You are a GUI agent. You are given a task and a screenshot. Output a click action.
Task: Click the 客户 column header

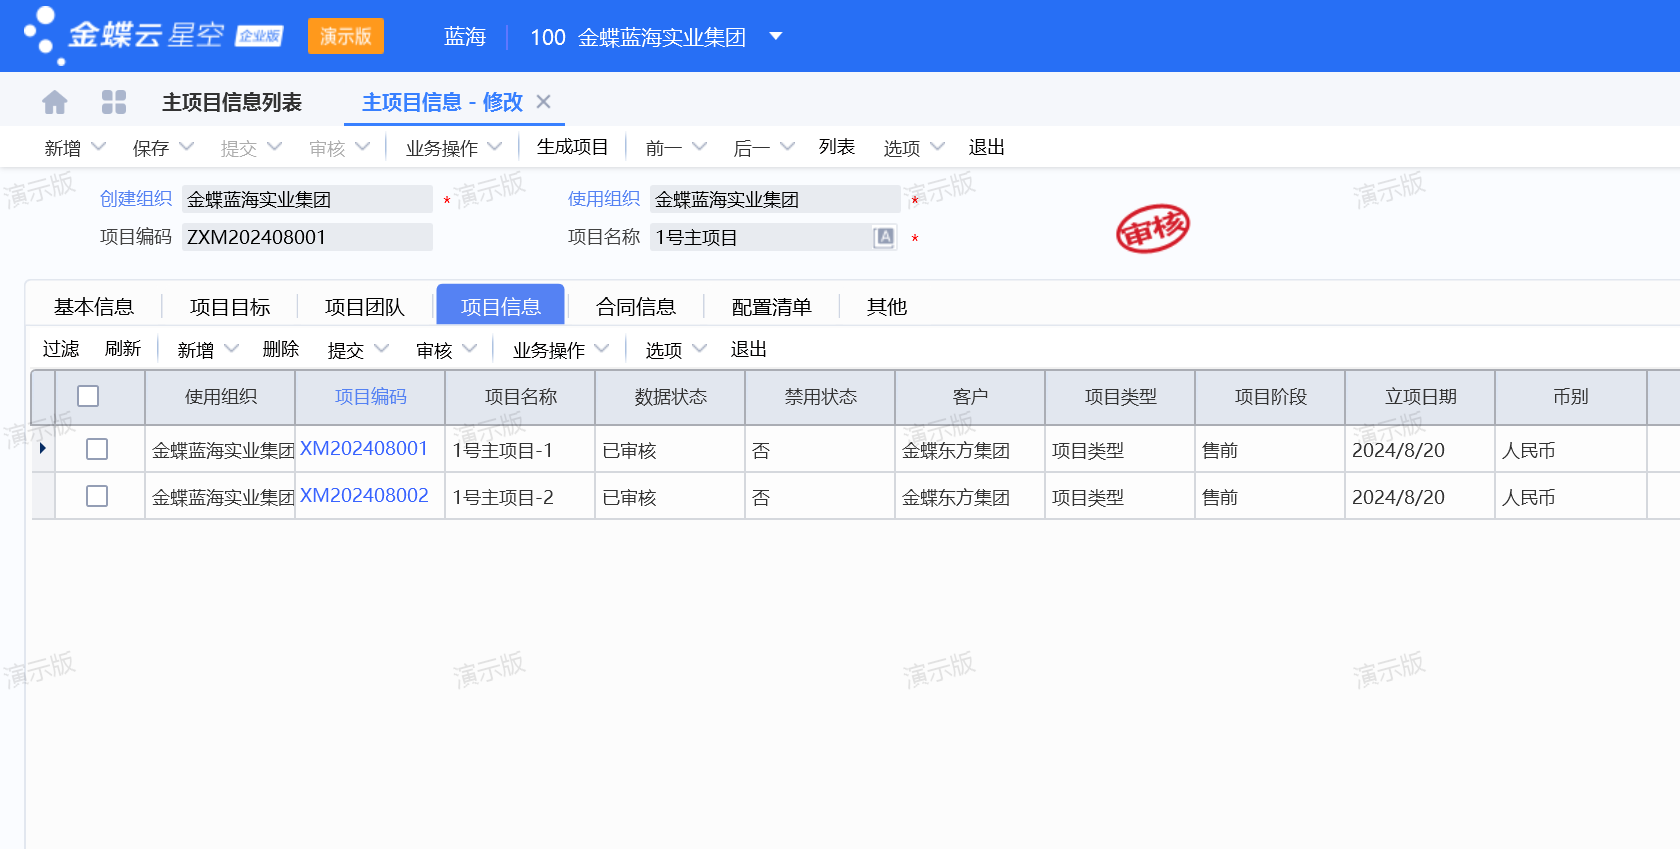(x=971, y=397)
